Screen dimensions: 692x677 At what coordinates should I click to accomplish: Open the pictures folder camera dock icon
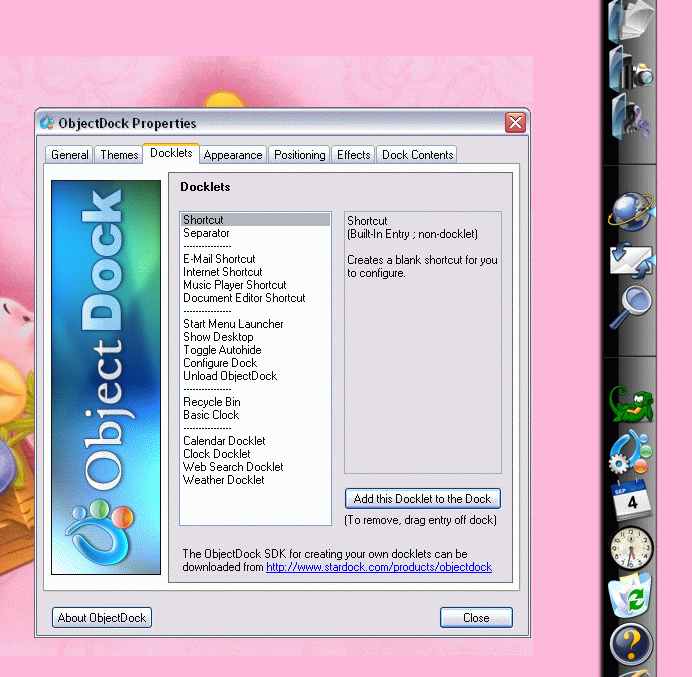(630, 69)
